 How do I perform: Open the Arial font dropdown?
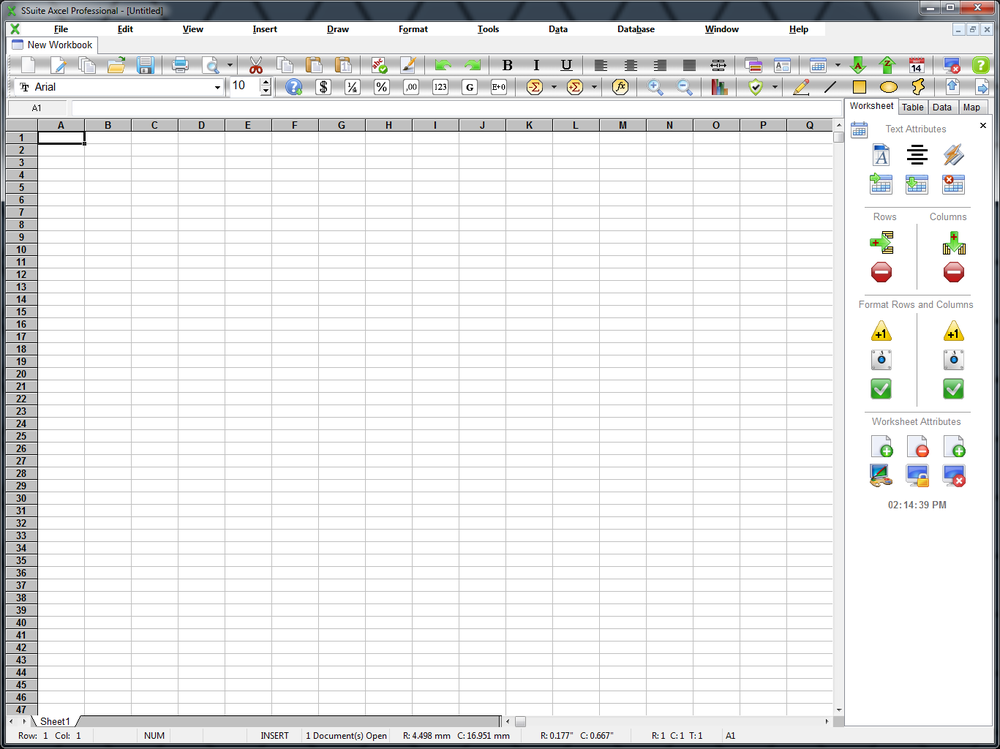click(217, 87)
